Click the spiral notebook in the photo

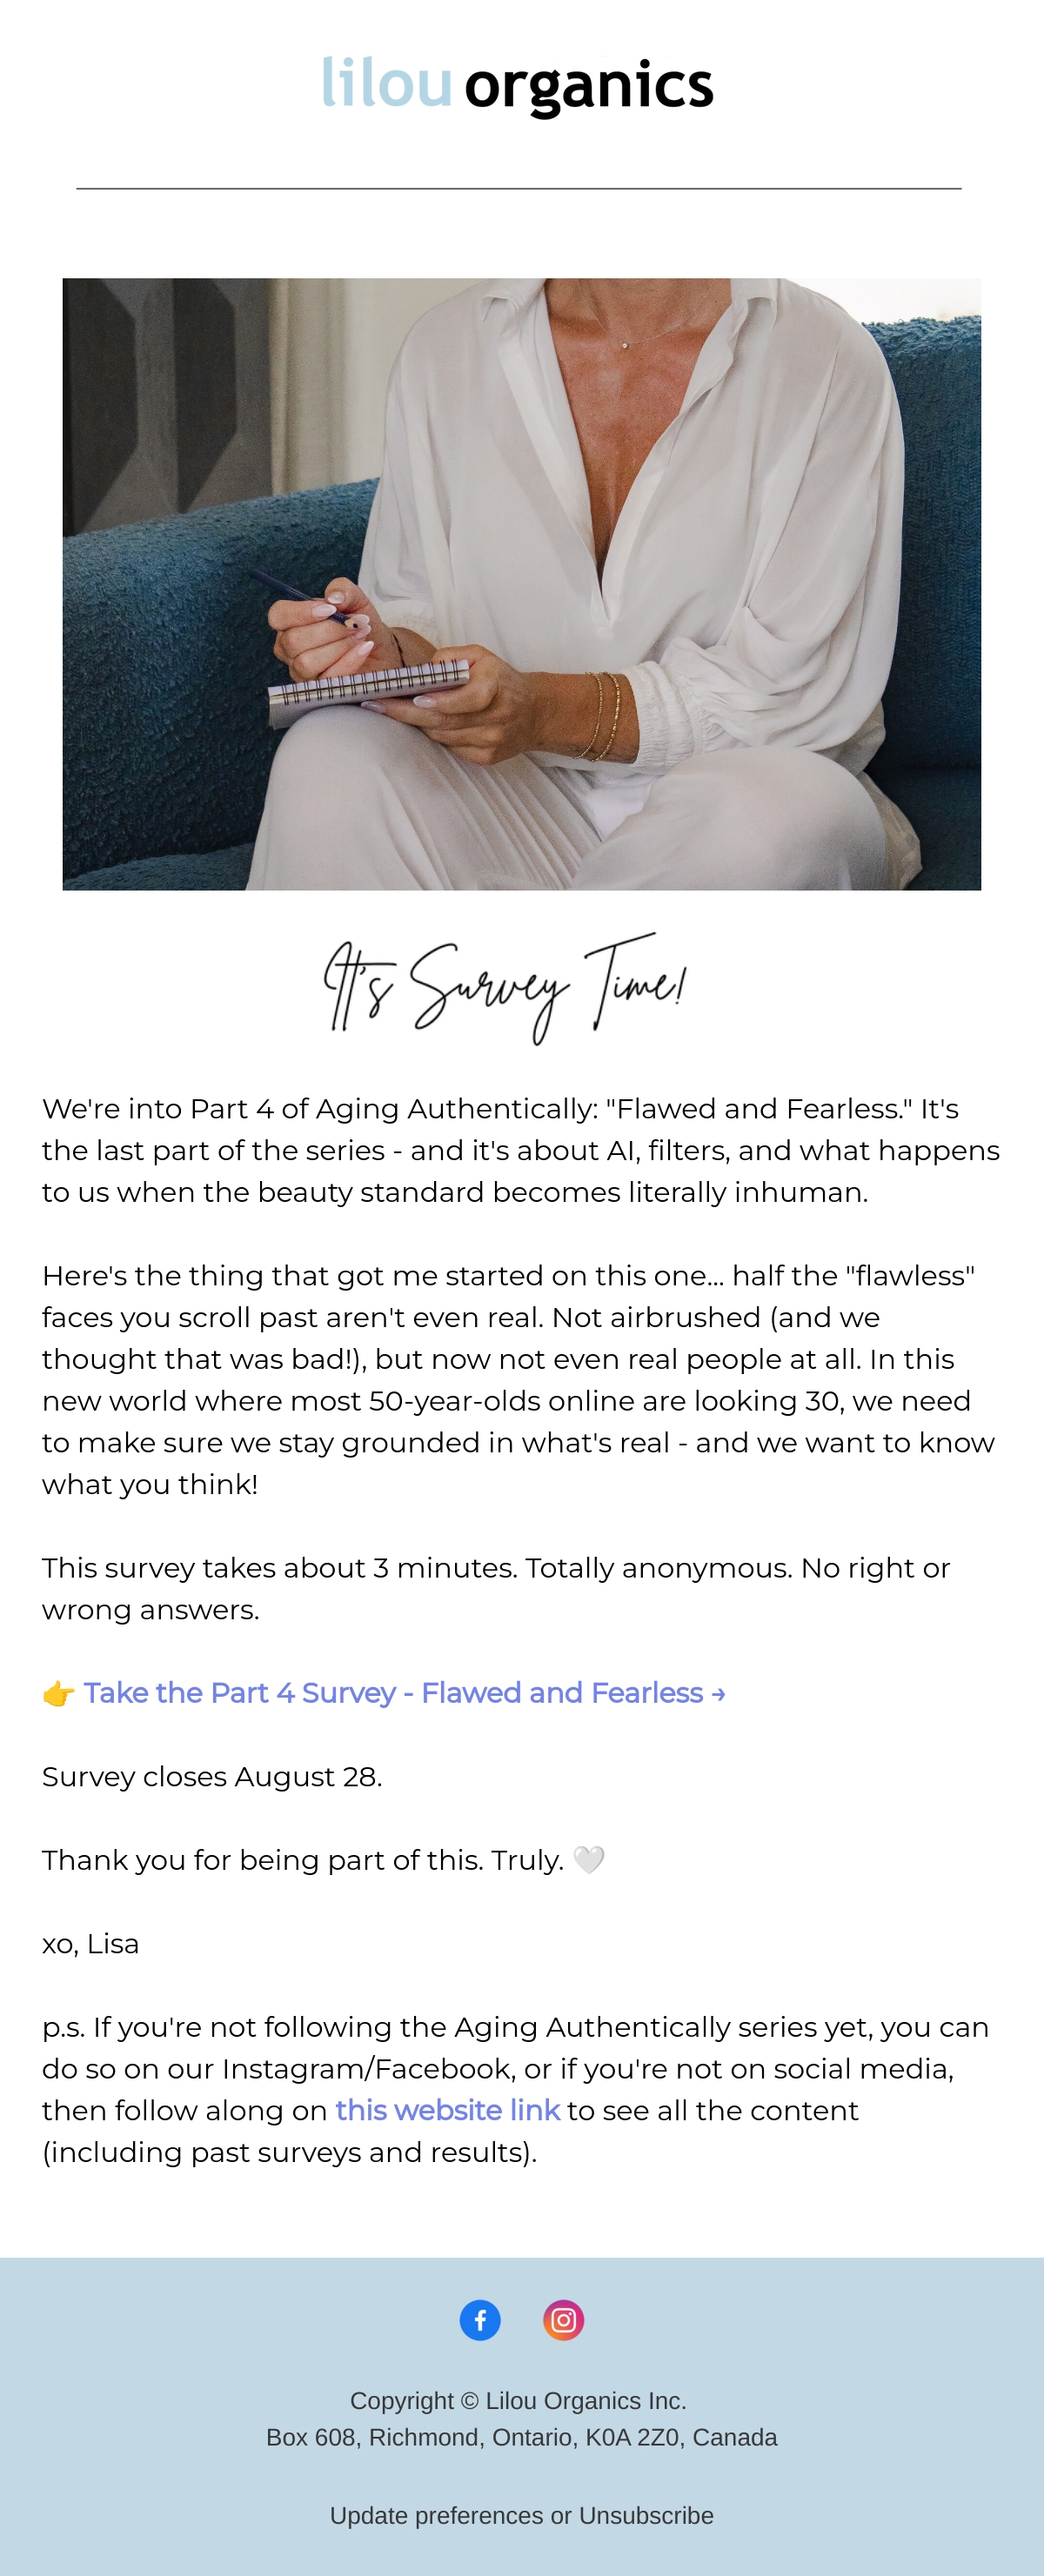369,691
